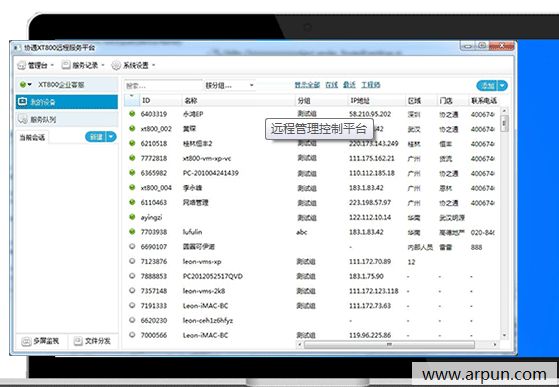Viewport: 559px width, 387px height.
Task: Select 我的设备 in the sidebar
Action: (67, 102)
